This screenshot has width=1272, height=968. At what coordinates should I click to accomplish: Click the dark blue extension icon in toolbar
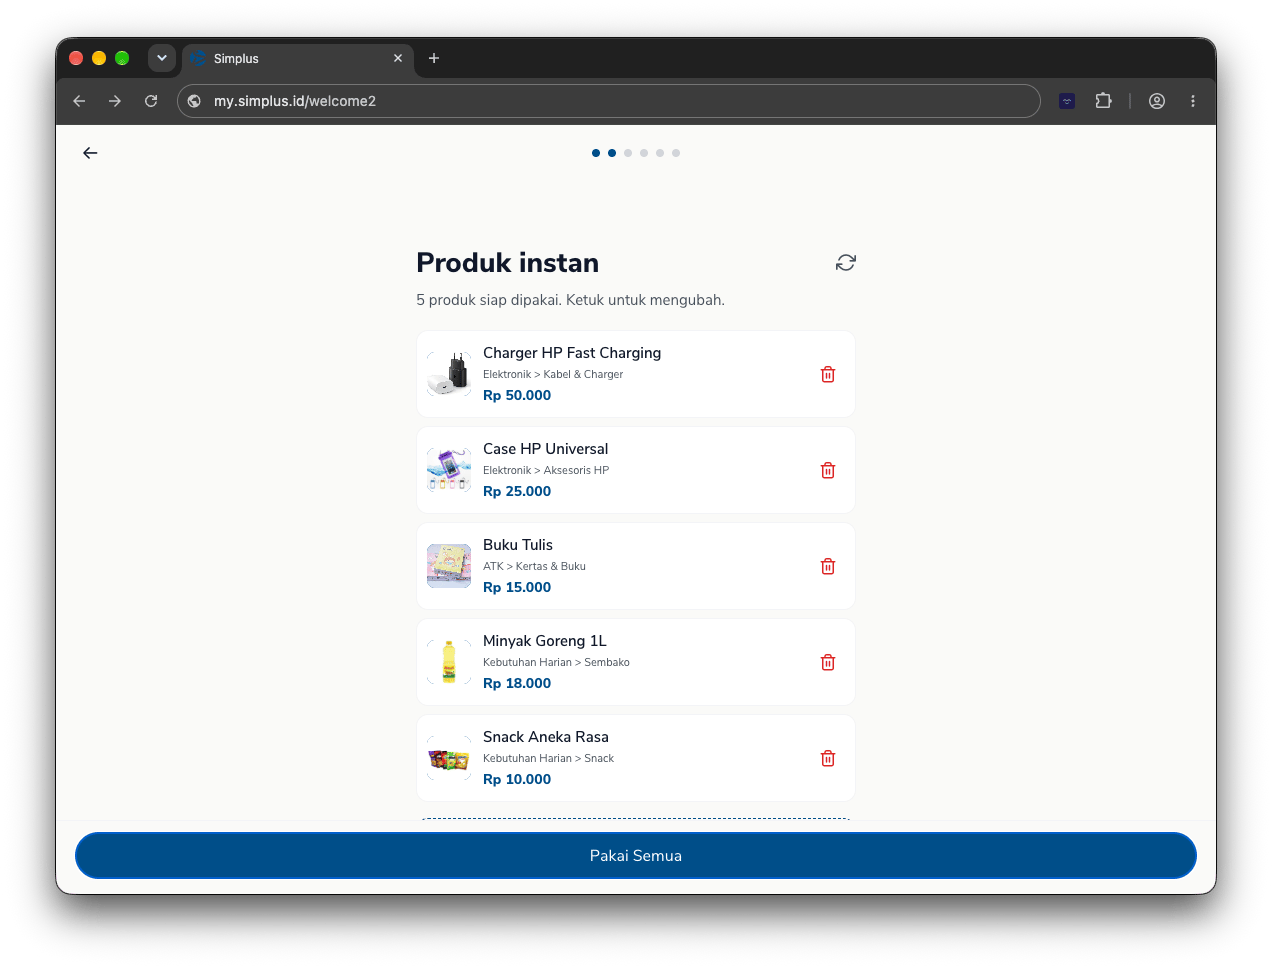pos(1067,101)
